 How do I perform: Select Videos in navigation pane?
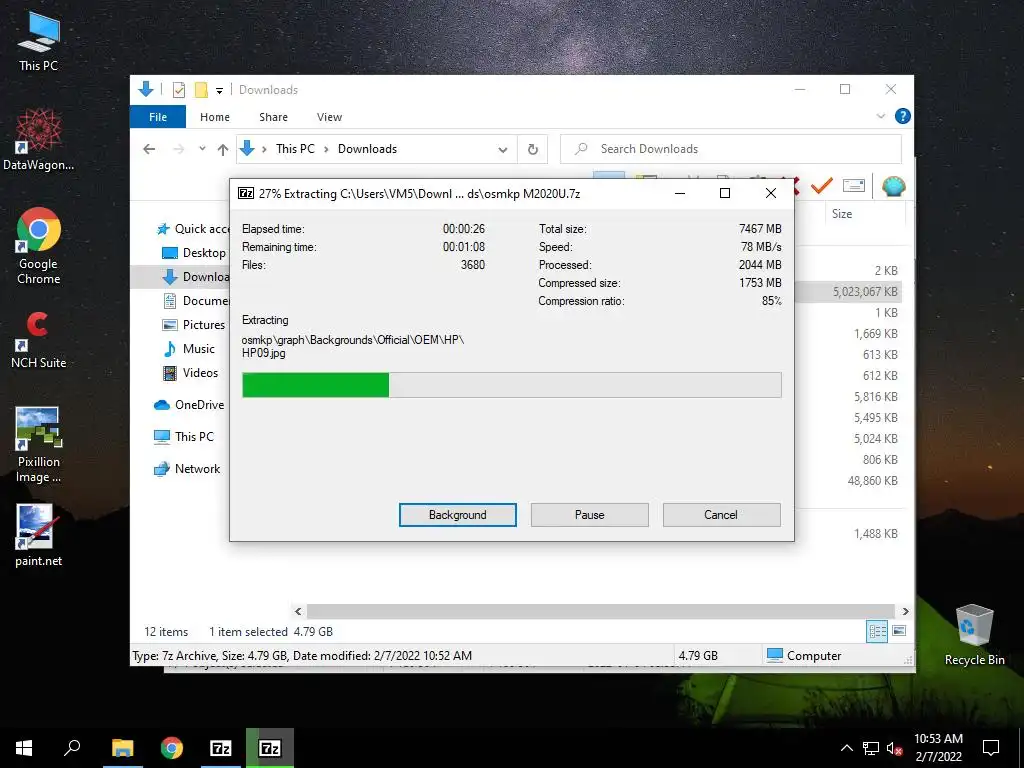point(191,373)
